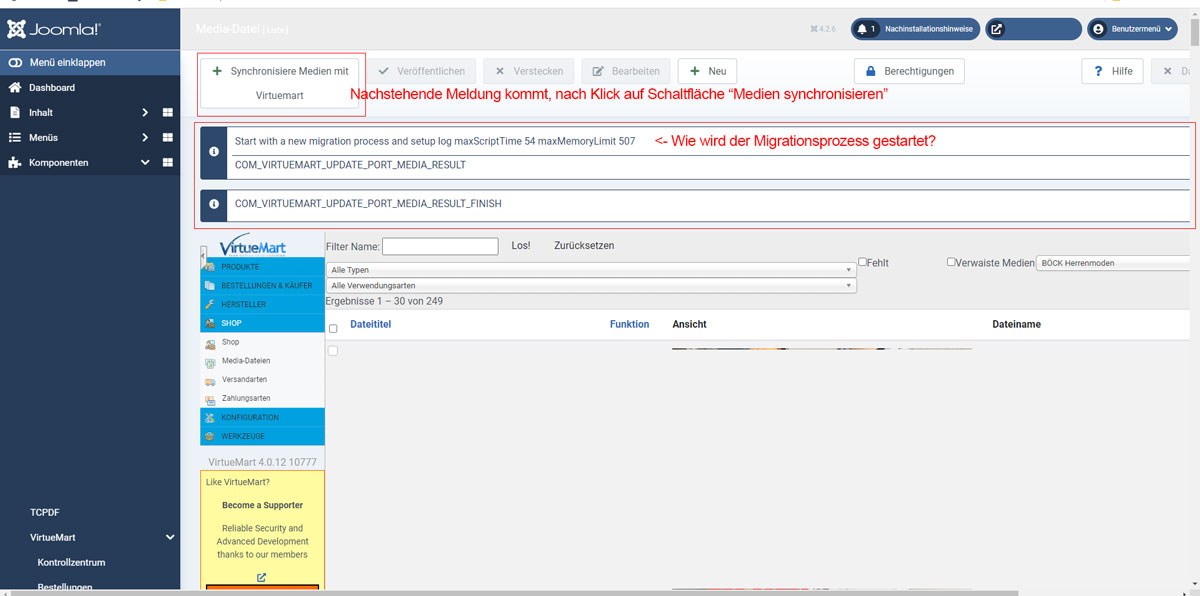Screen dimensions: 1200x596
Task: Select Media-Dateien in the Shop menu
Action: 246,361
